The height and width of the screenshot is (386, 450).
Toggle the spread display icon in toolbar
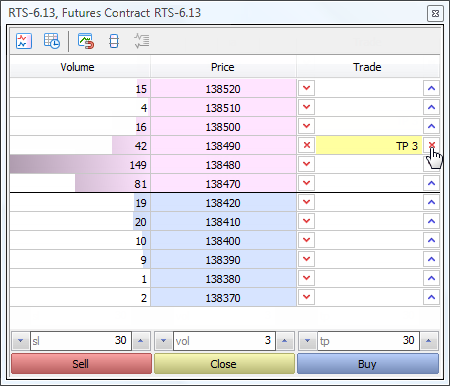(114, 41)
